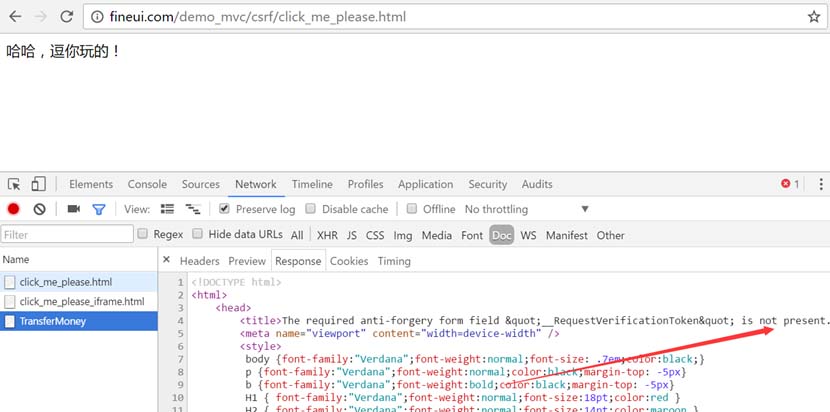Image resolution: width=830 pixels, height=412 pixels.
Task: Stop recording network log red button
Action: (13, 209)
